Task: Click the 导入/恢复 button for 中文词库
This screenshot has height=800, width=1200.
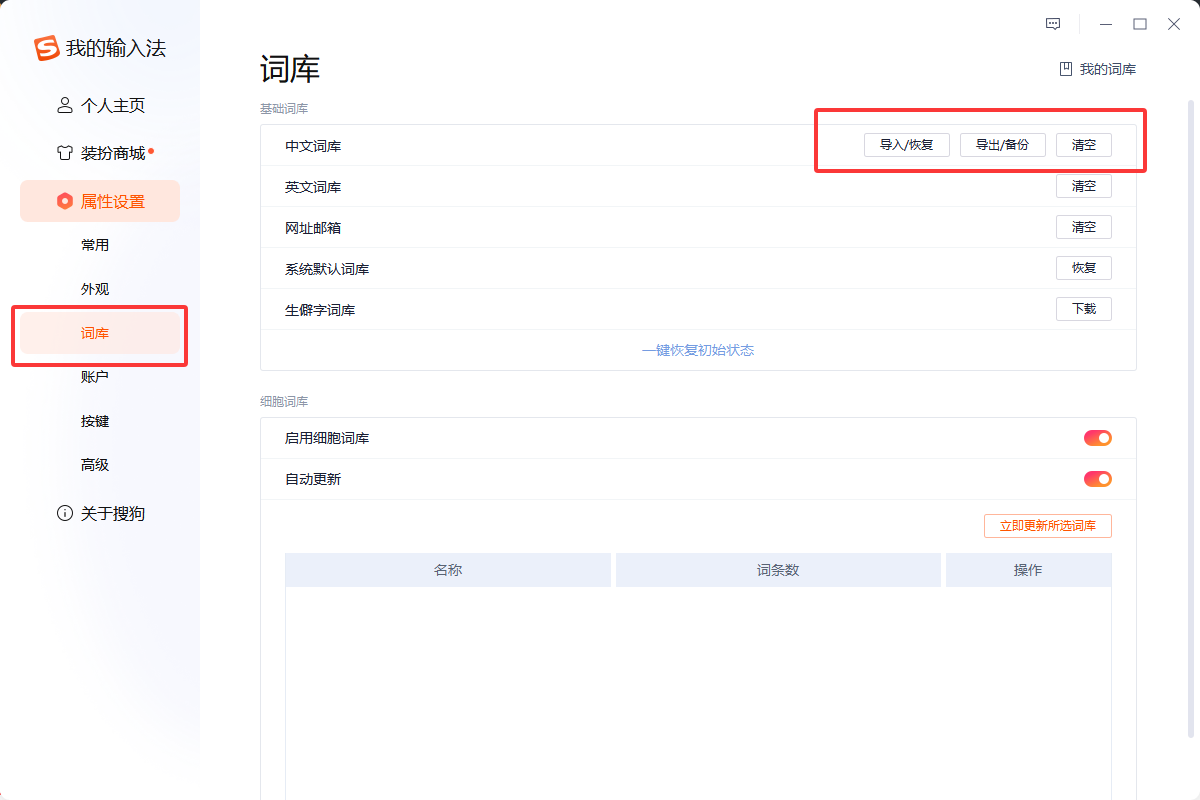Action: [x=906, y=144]
